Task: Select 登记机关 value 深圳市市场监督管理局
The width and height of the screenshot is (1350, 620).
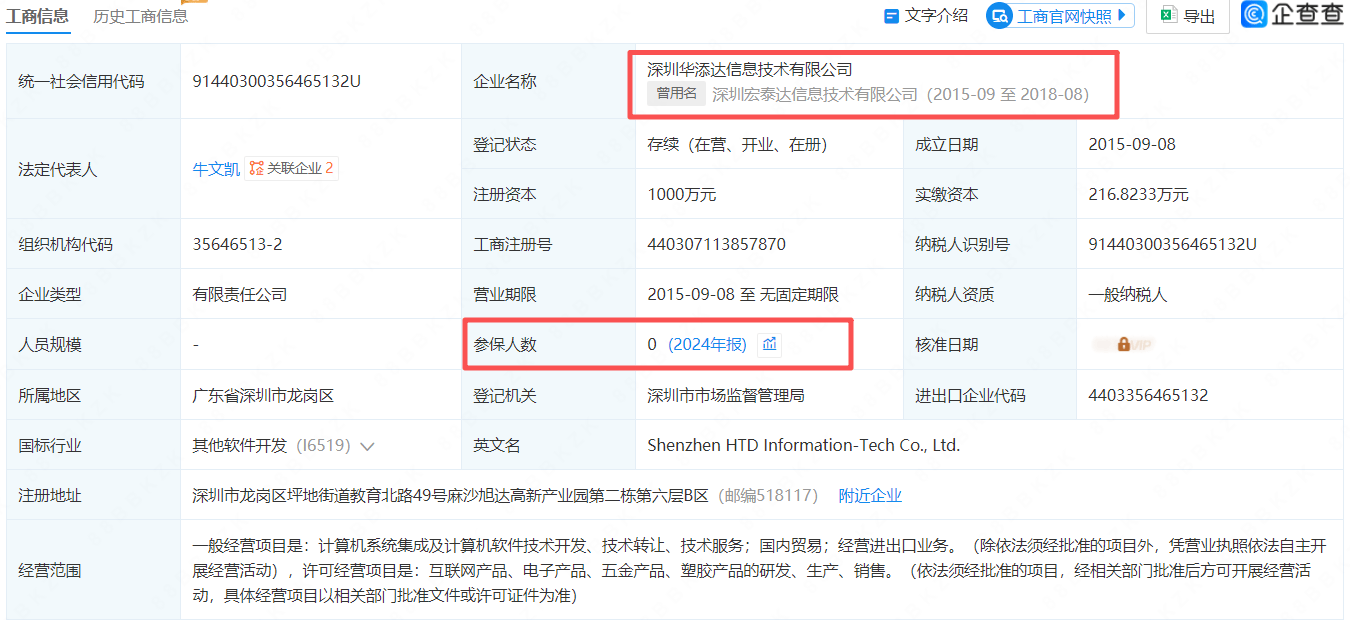Action: point(726,395)
